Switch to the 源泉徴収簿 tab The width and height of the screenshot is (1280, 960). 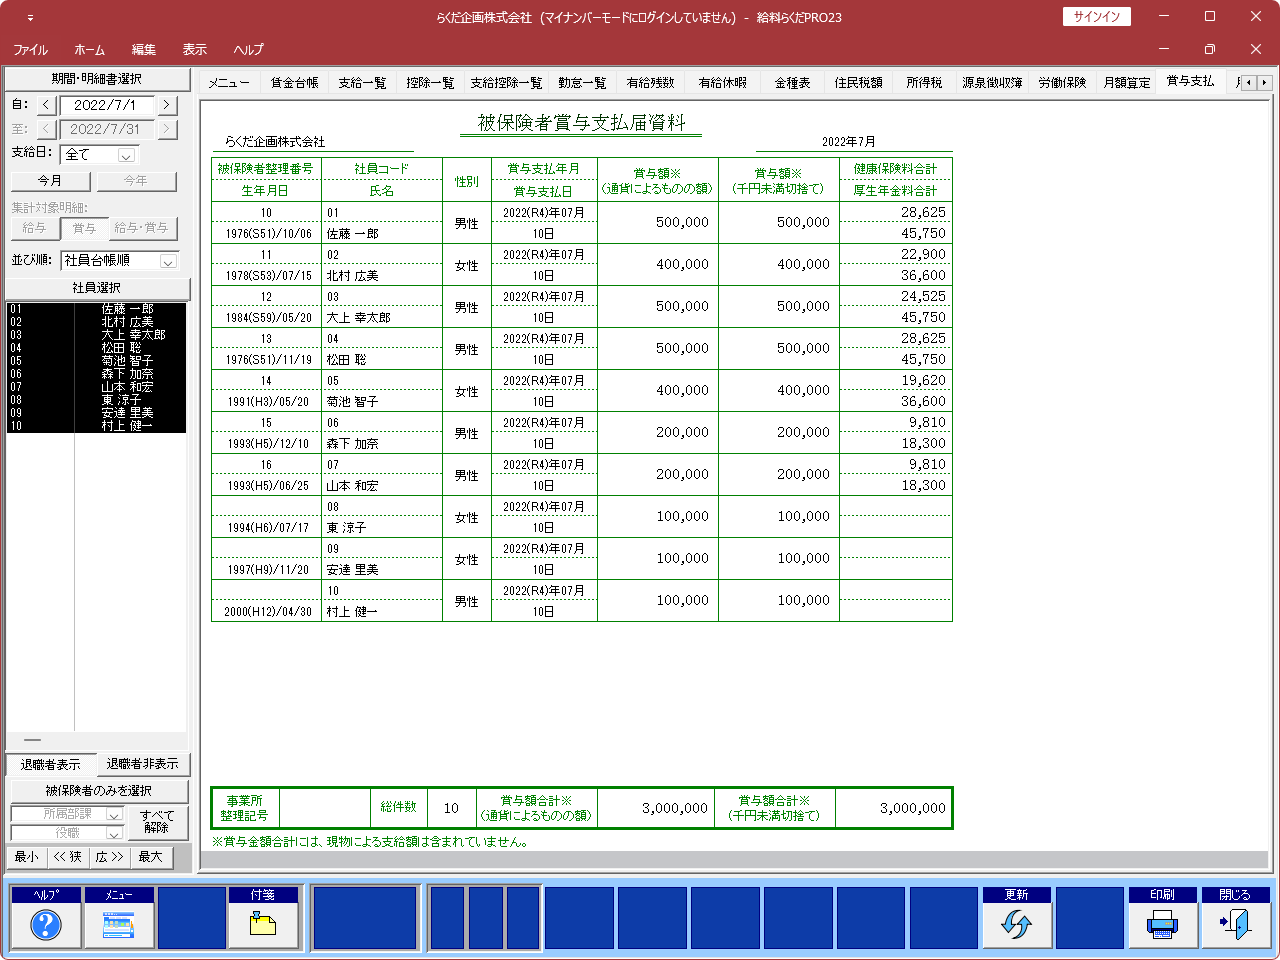(992, 83)
